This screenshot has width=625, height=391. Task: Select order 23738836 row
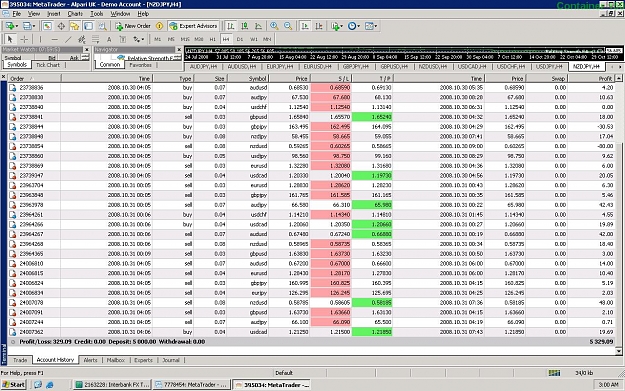point(312,88)
